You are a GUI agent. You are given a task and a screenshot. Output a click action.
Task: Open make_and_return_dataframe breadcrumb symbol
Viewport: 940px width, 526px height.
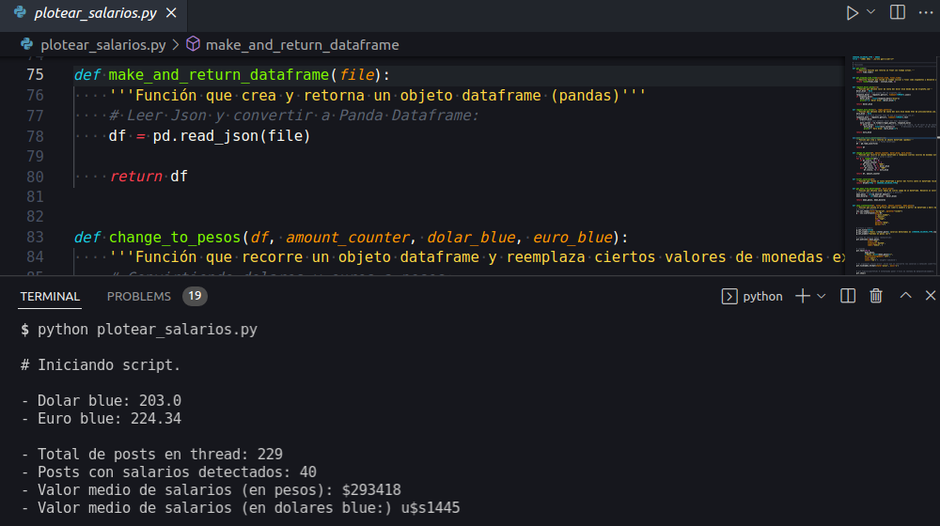pos(302,45)
